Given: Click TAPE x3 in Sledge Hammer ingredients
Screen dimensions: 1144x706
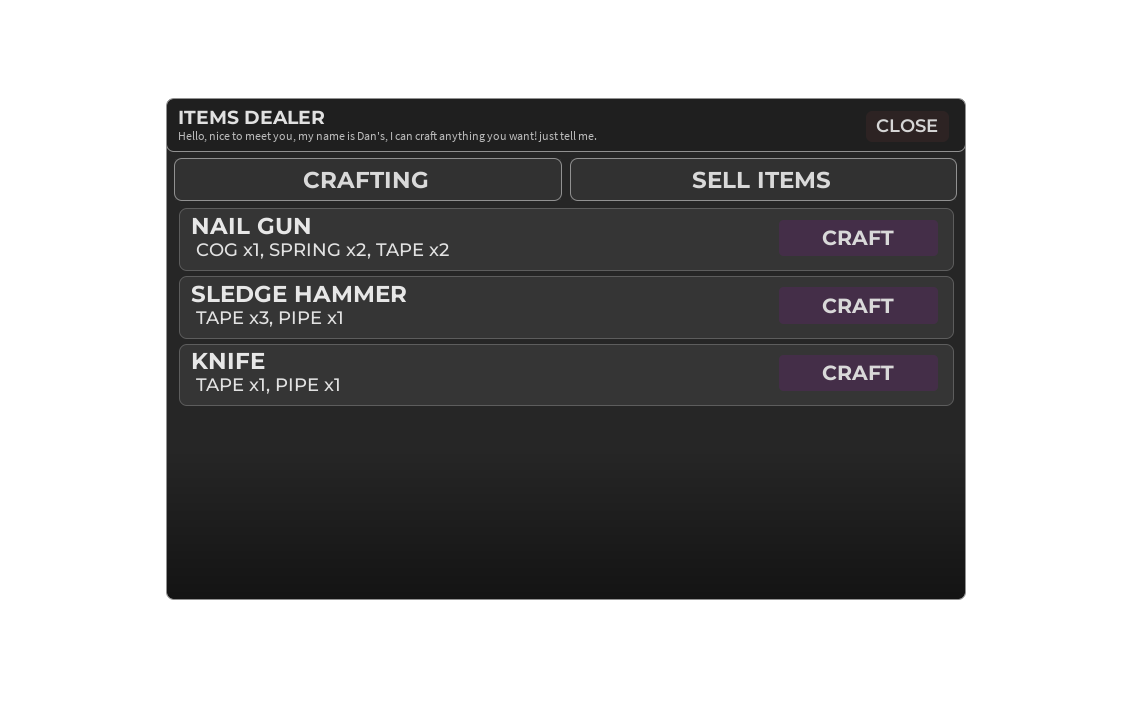Looking at the screenshot, I should coord(233,318).
